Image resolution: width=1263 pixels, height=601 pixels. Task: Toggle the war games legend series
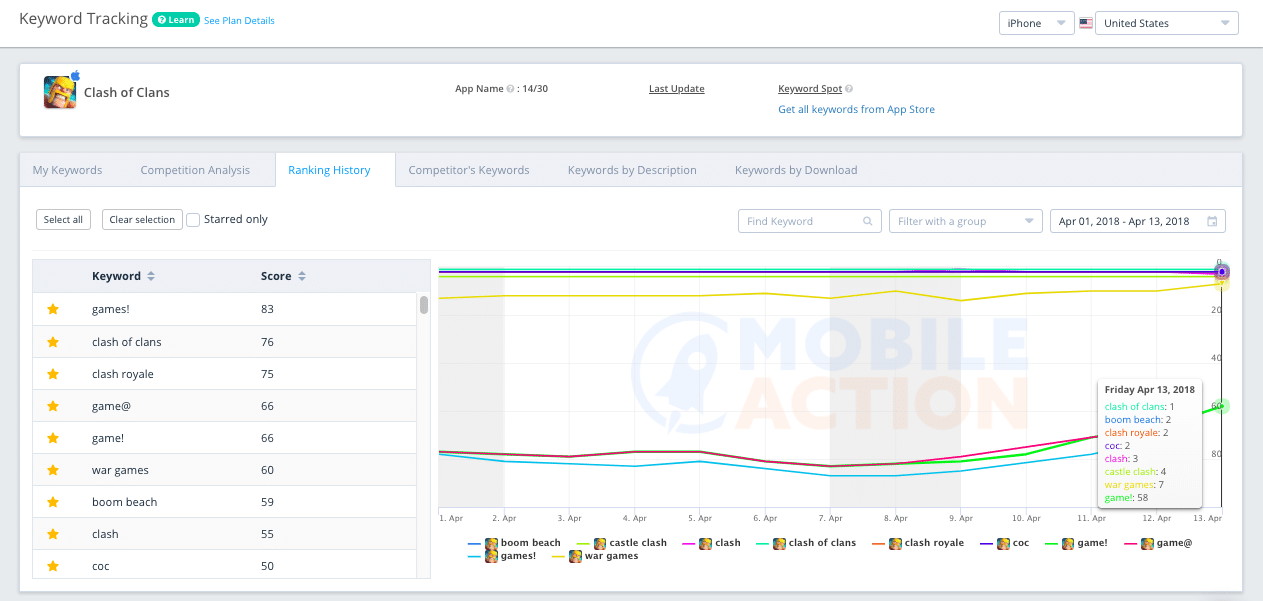(x=594, y=556)
